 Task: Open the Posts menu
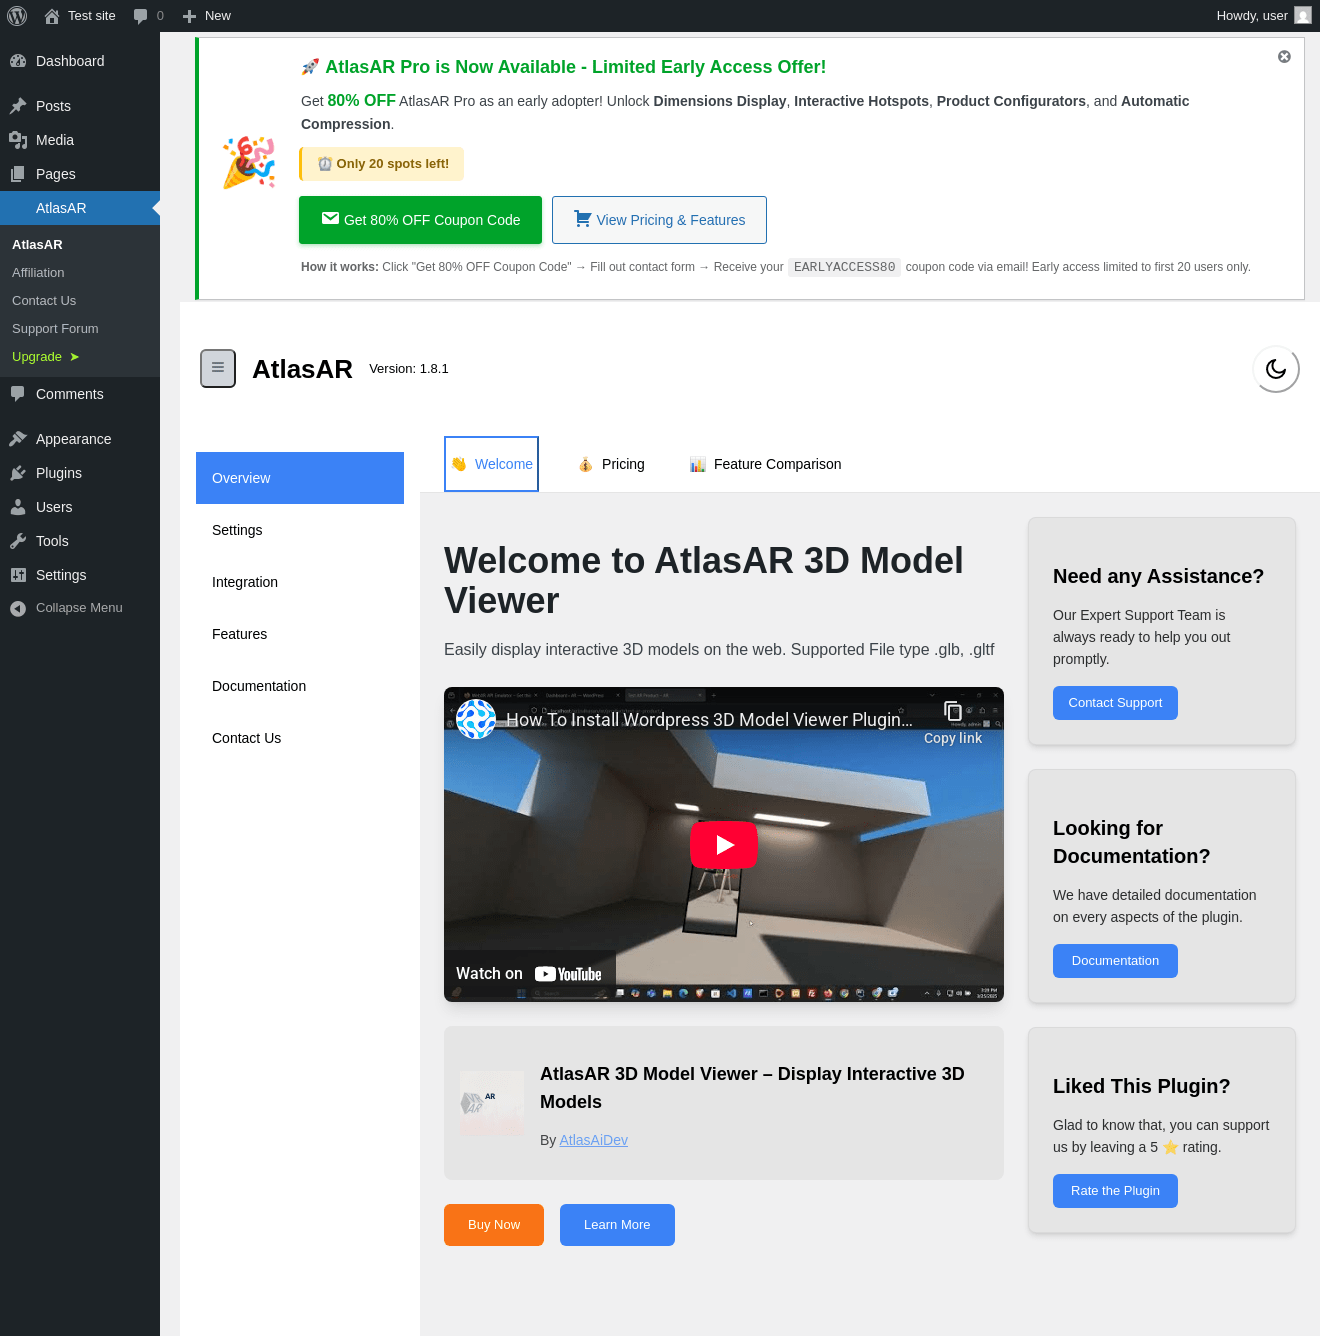coord(80,106)
